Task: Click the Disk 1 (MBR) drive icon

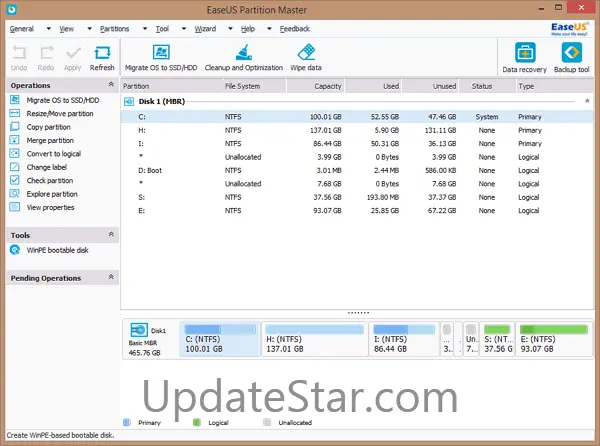Action: tap(129, 101)
